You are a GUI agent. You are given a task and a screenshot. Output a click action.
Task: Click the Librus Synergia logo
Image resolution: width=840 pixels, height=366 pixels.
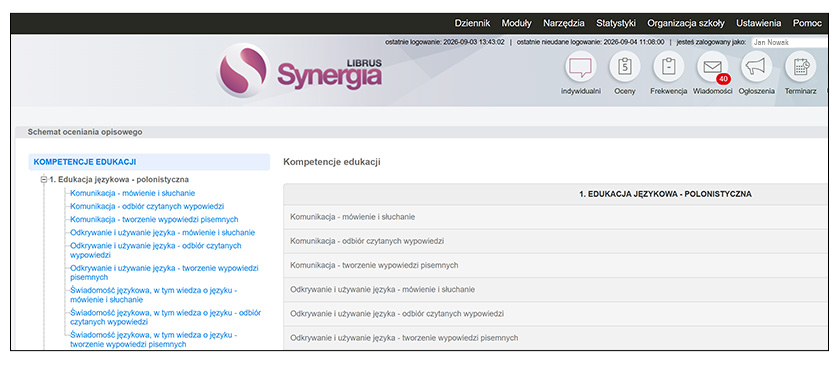click(x=300, y=71)
